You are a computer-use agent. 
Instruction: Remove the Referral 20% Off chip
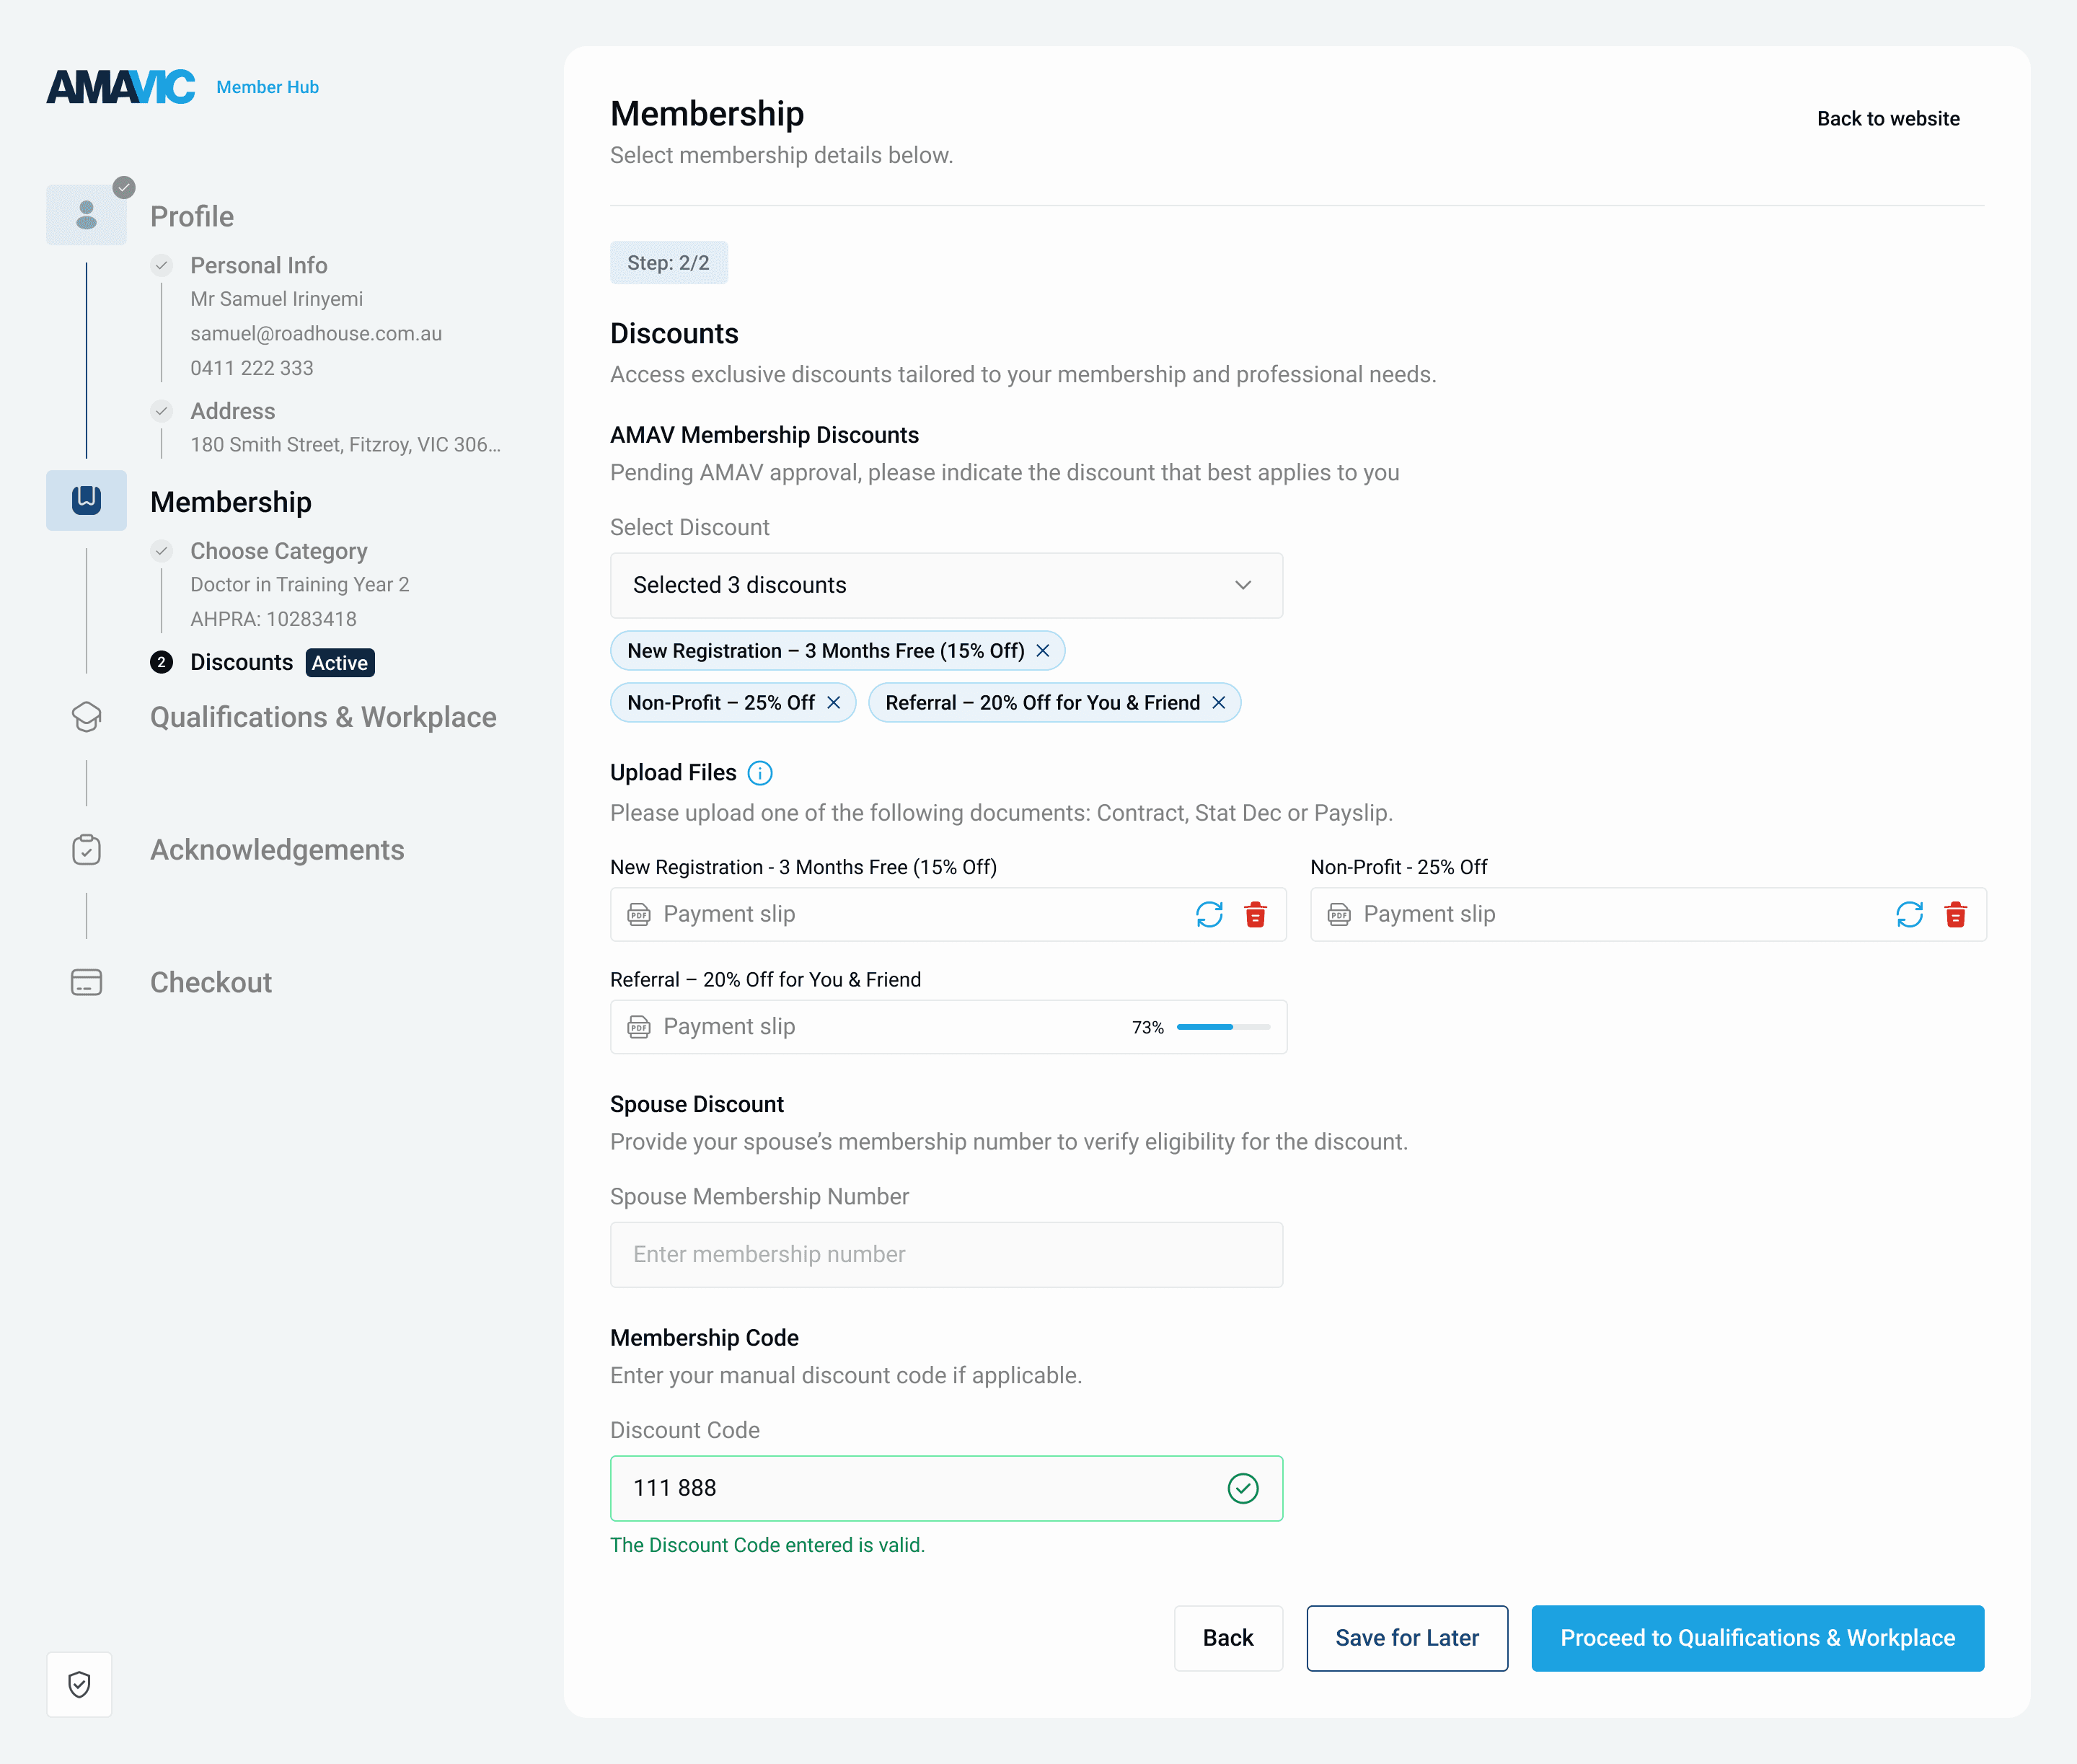coord(1218,703)
